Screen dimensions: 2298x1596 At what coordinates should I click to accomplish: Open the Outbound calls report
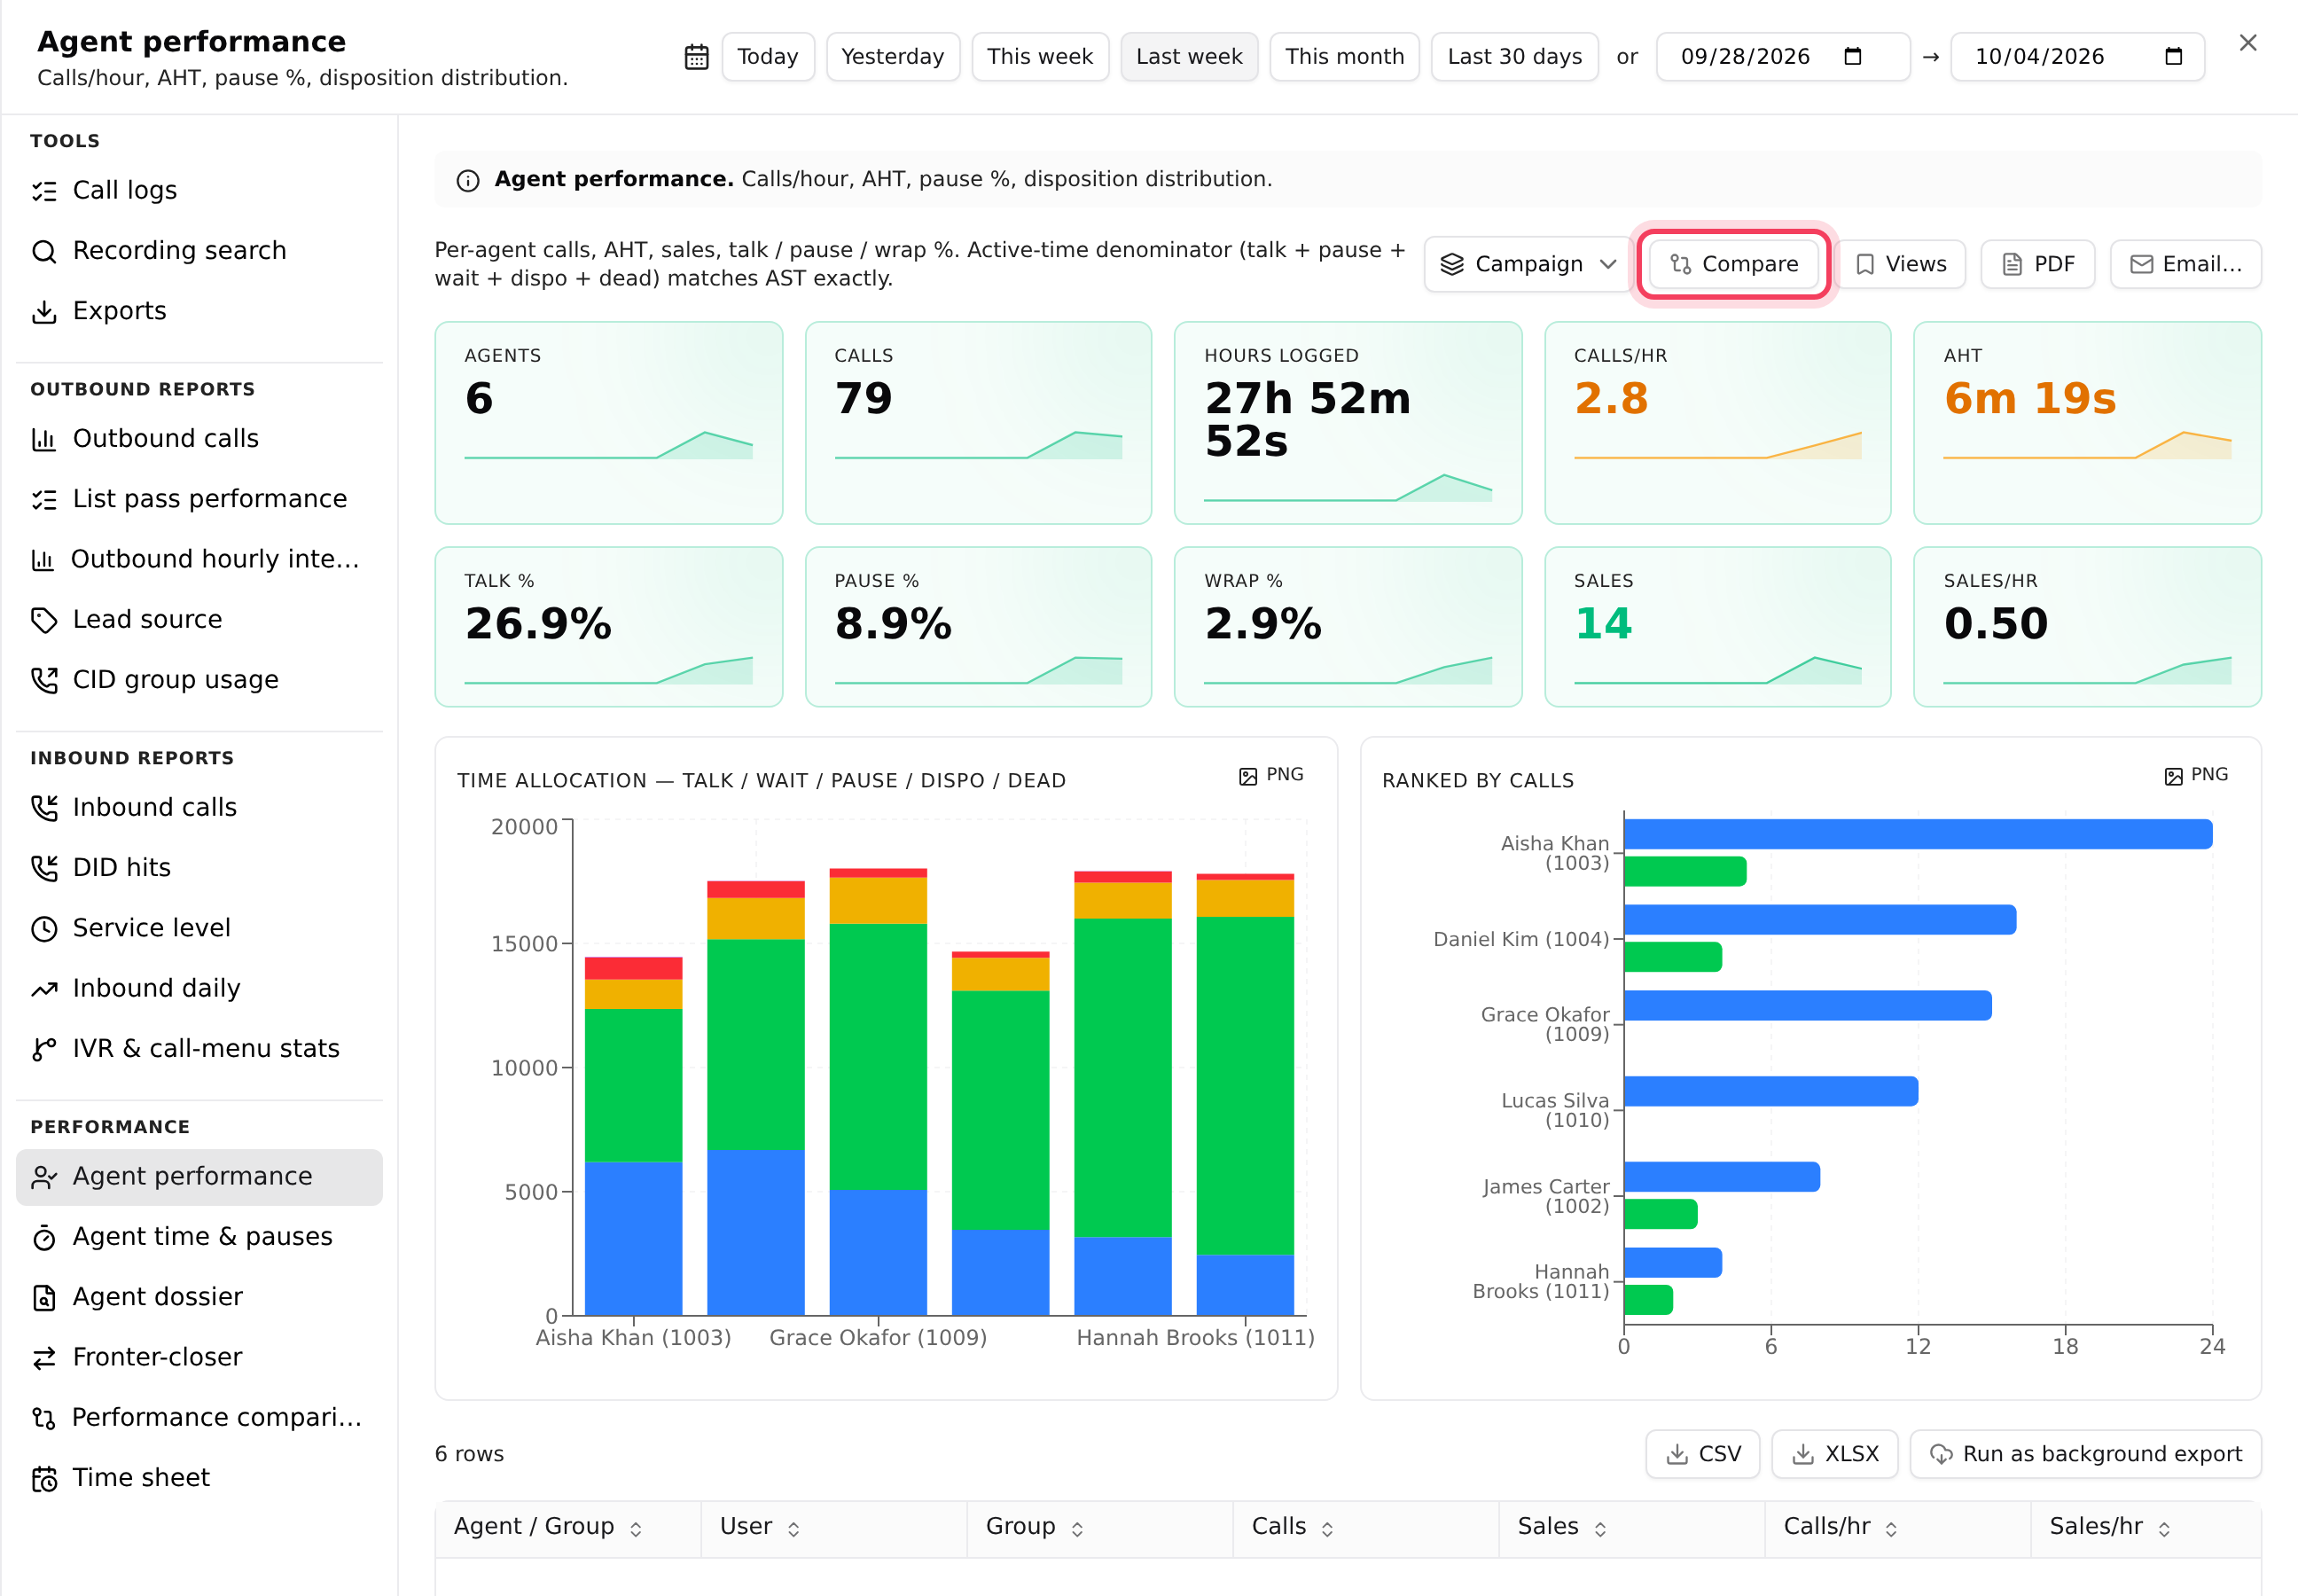point(199,438)
